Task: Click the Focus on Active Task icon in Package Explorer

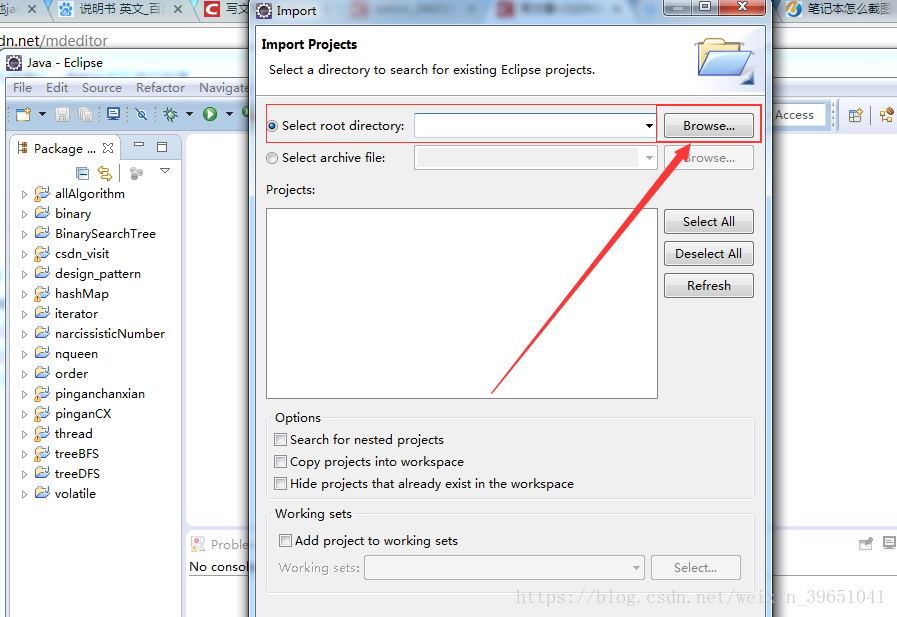Action: coord(136,173)
